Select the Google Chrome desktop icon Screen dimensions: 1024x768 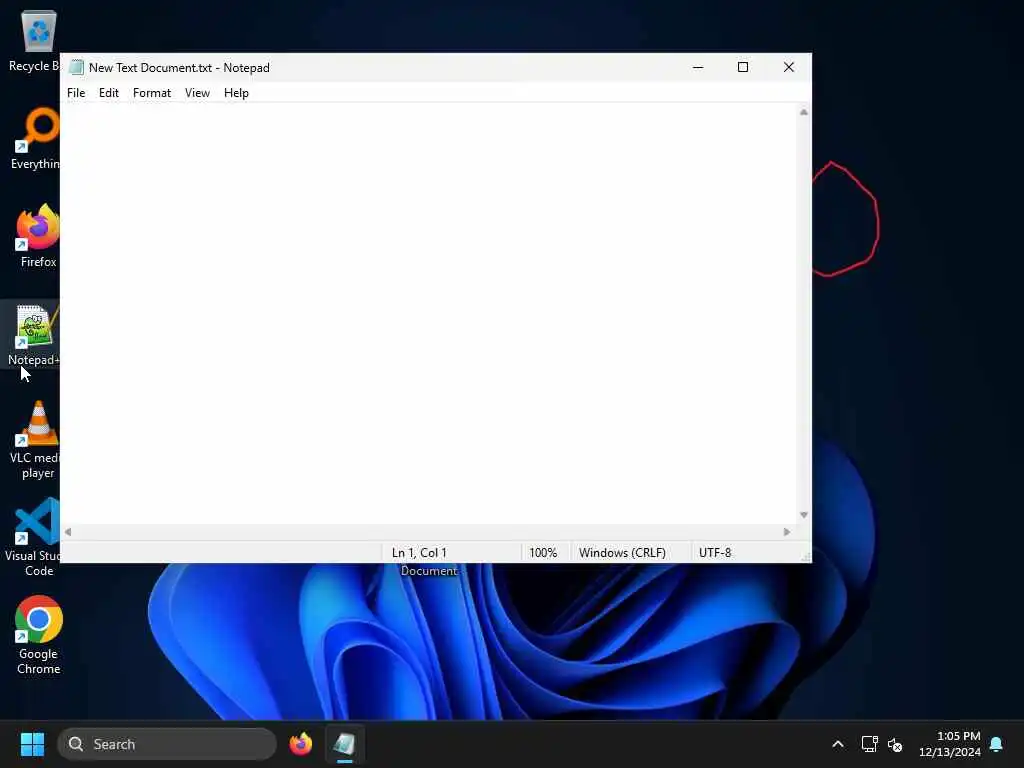39,635
